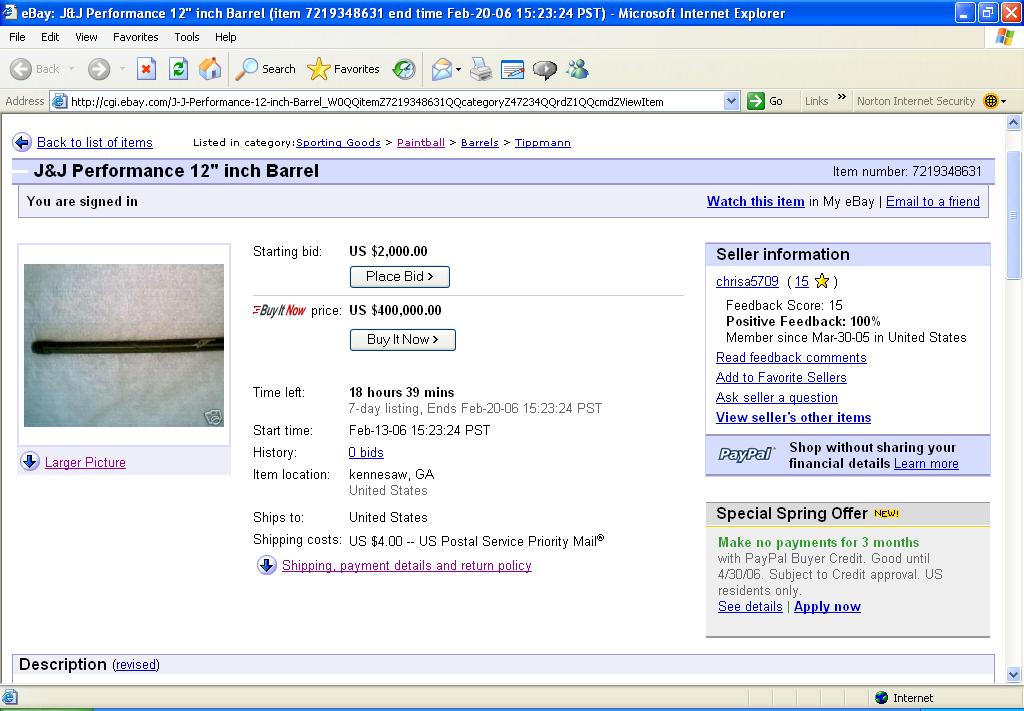This screenshot has width=1024, height=711.
Task: Open the Favorites star button
Action: 344,69
